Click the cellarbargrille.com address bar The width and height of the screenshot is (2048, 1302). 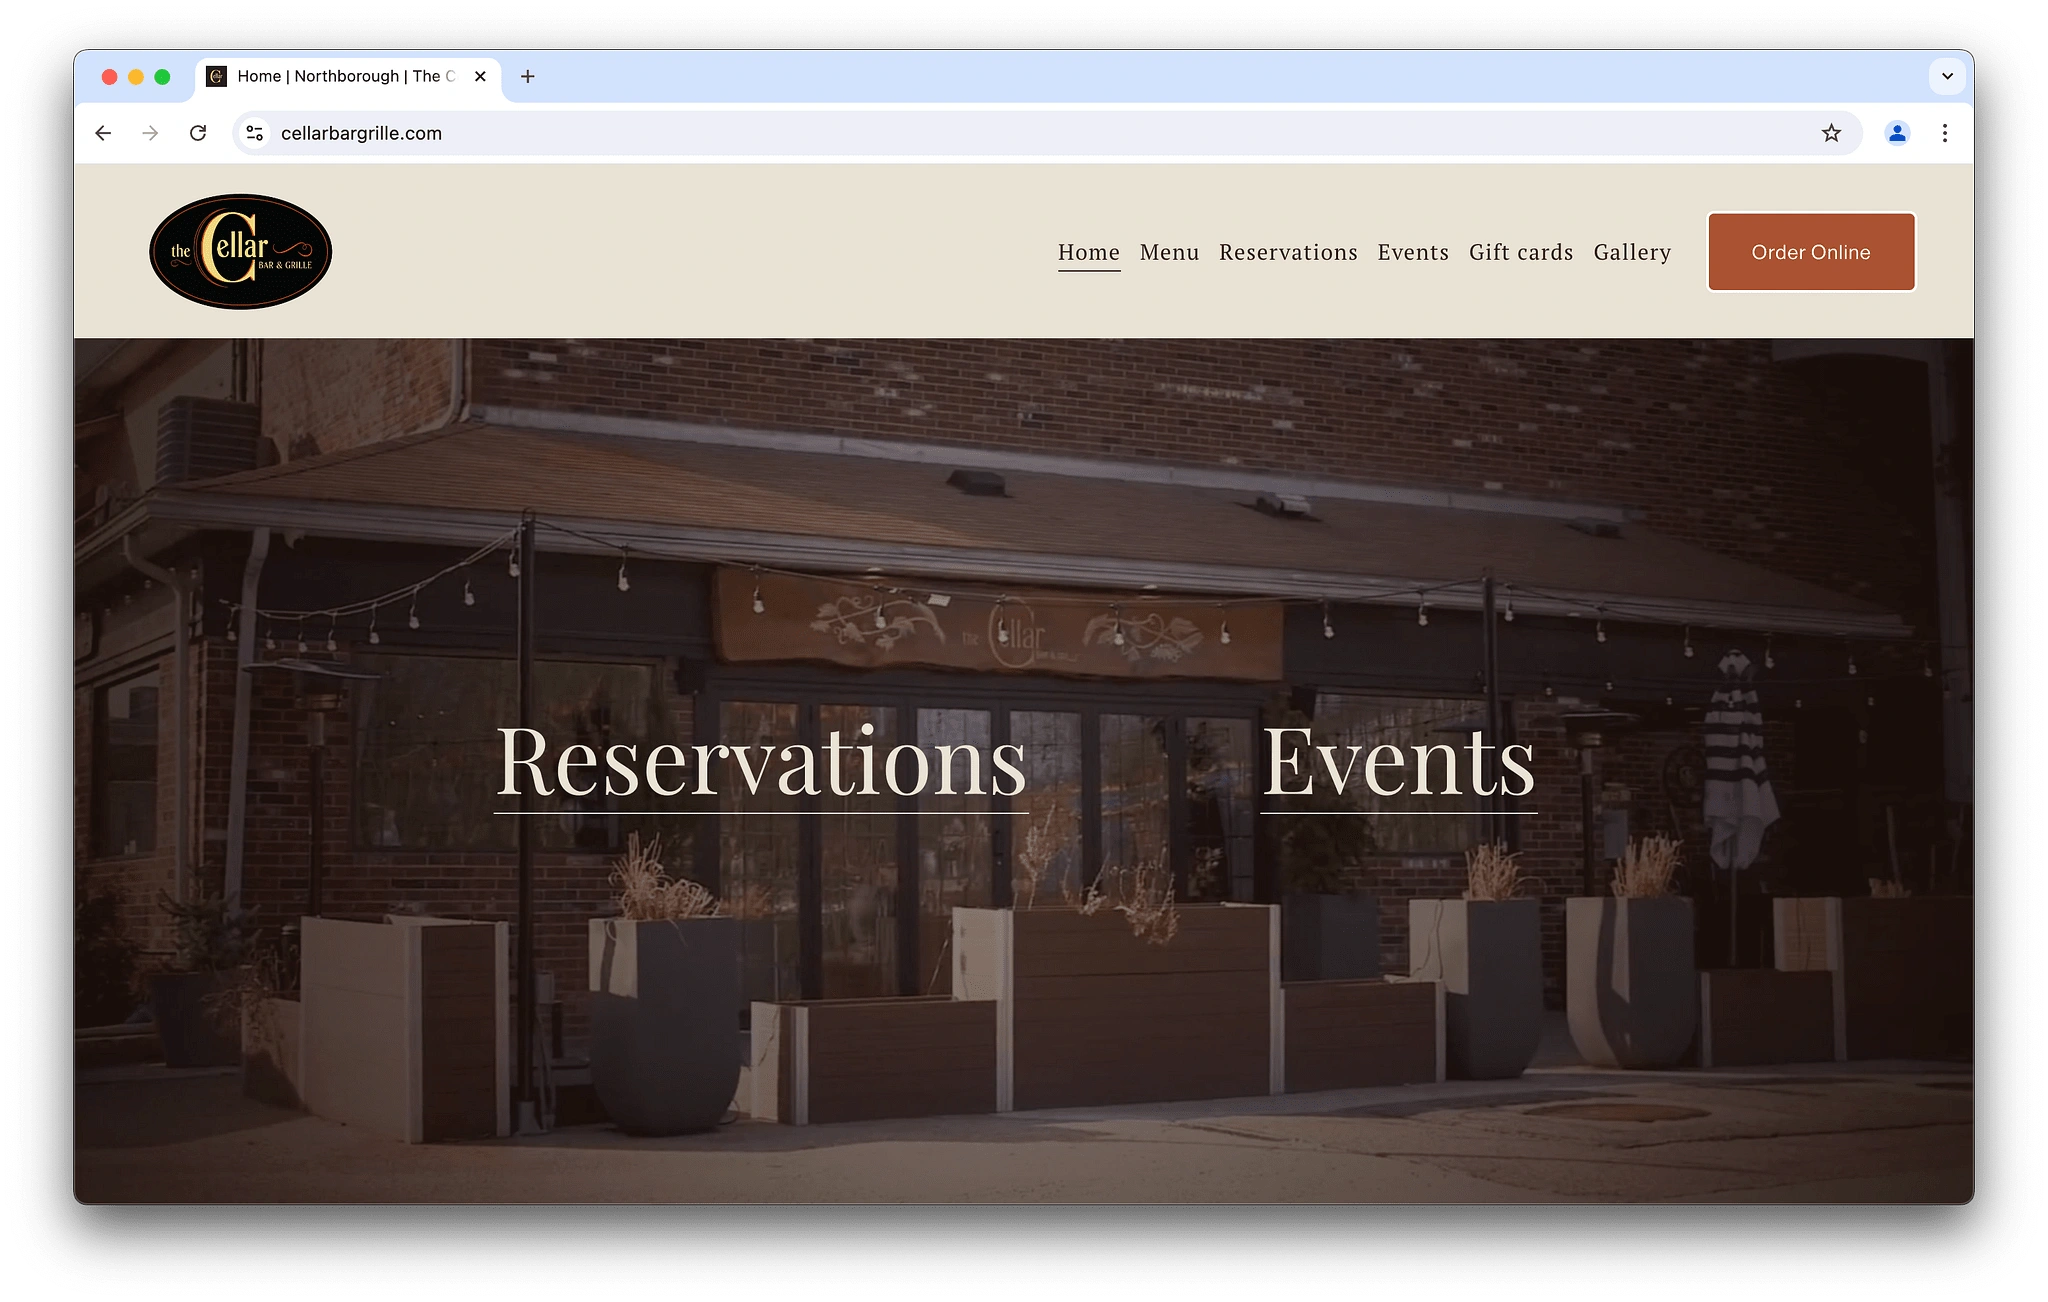click(900, 133)
